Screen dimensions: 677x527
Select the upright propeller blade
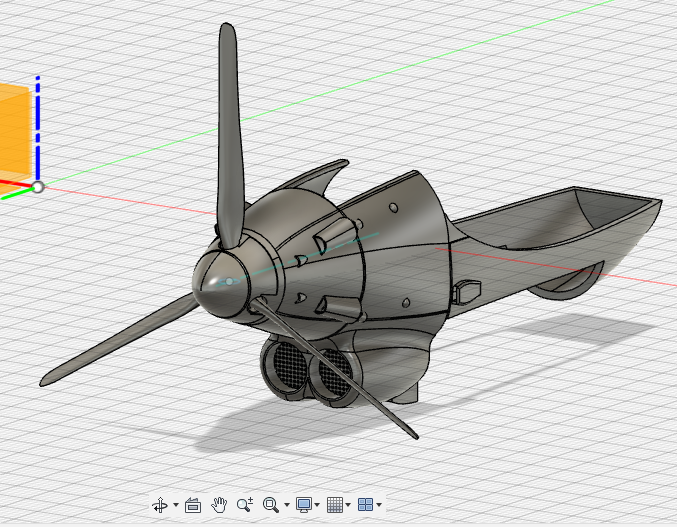[x=230, y=138]
